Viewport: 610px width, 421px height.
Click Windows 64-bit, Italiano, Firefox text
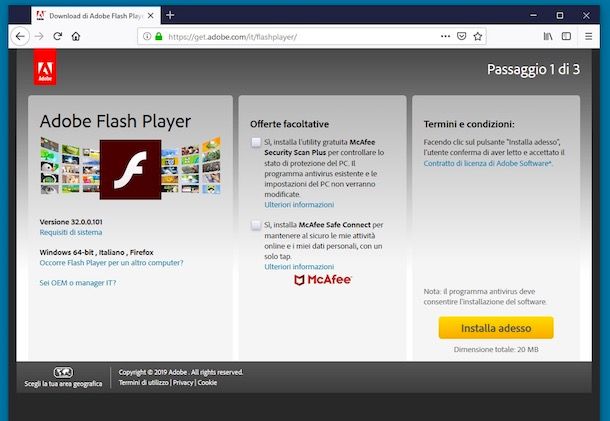[96, 252]
